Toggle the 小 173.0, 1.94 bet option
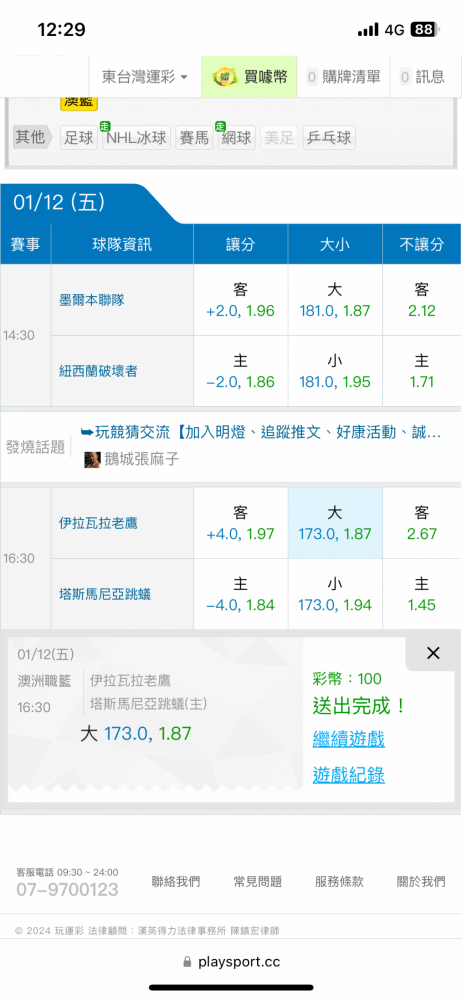The width and height of the screenshot is (462, 1000). [x=335, y=594]
